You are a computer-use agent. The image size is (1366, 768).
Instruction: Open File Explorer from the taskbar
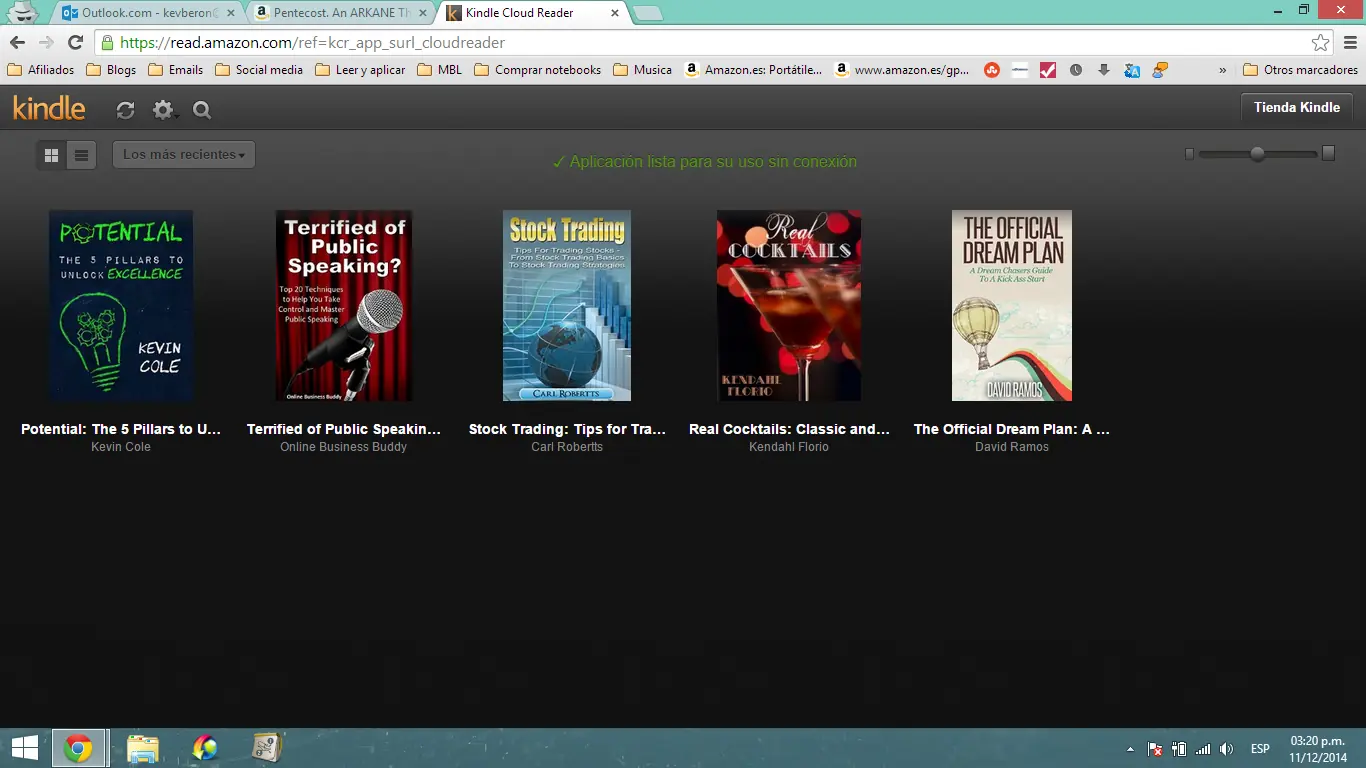pyautogui.click(x=143, y=748)
